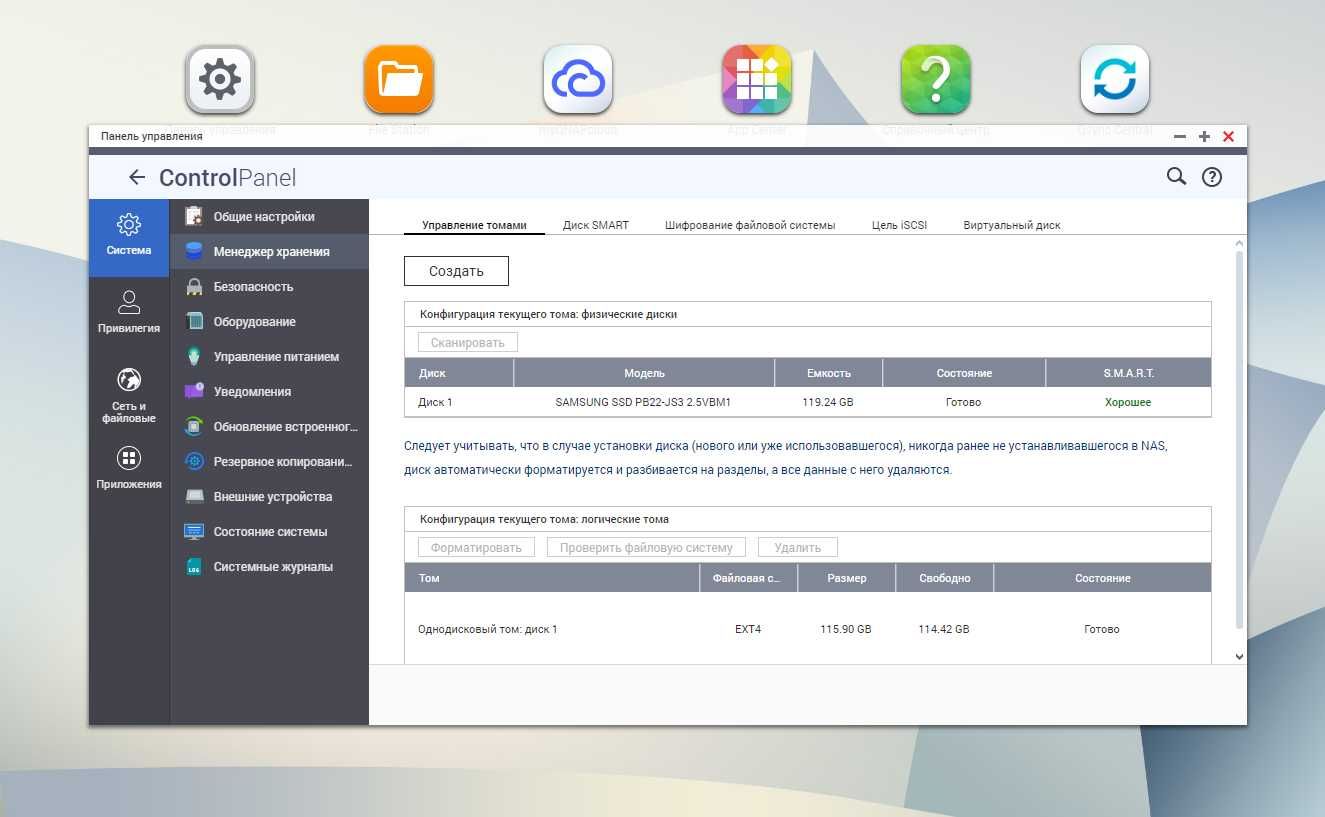1325x817 pixels.
Task: Click the Создать button
Action: click(x=456, y=271)
